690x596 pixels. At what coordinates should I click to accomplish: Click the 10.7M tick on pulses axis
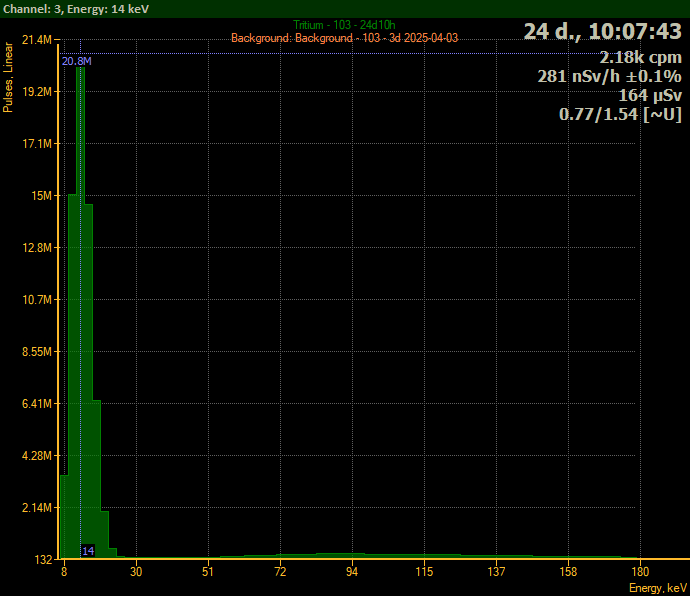coord(37,300)
